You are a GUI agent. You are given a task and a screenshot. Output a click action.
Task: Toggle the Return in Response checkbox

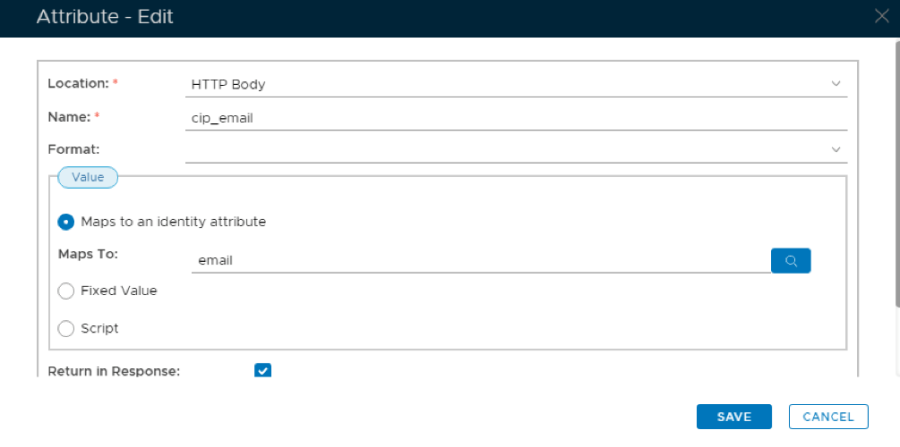pos(263,371)
